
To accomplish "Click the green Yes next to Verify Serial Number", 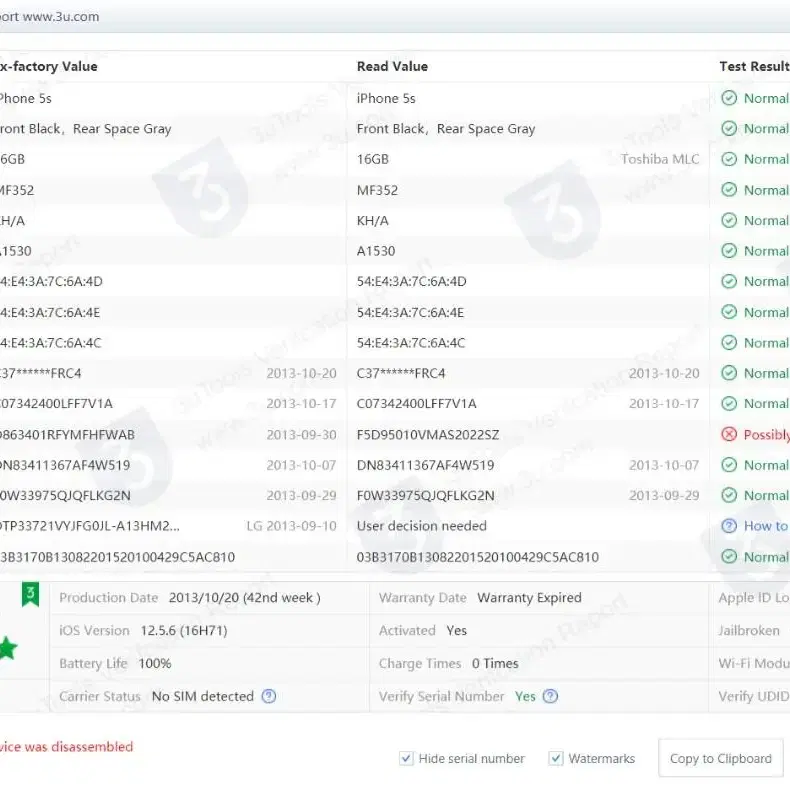I will click(x=525, y=696).
